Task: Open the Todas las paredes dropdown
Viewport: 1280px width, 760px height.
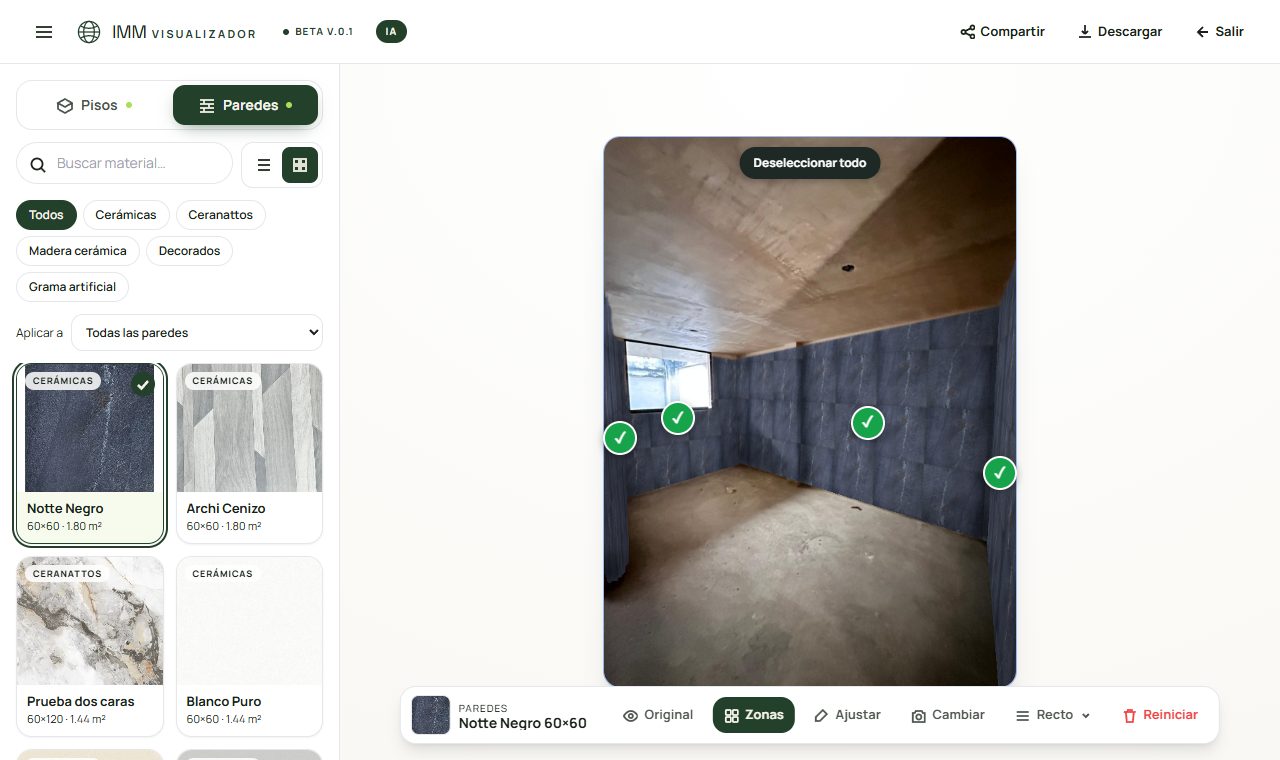Action: 197,333
